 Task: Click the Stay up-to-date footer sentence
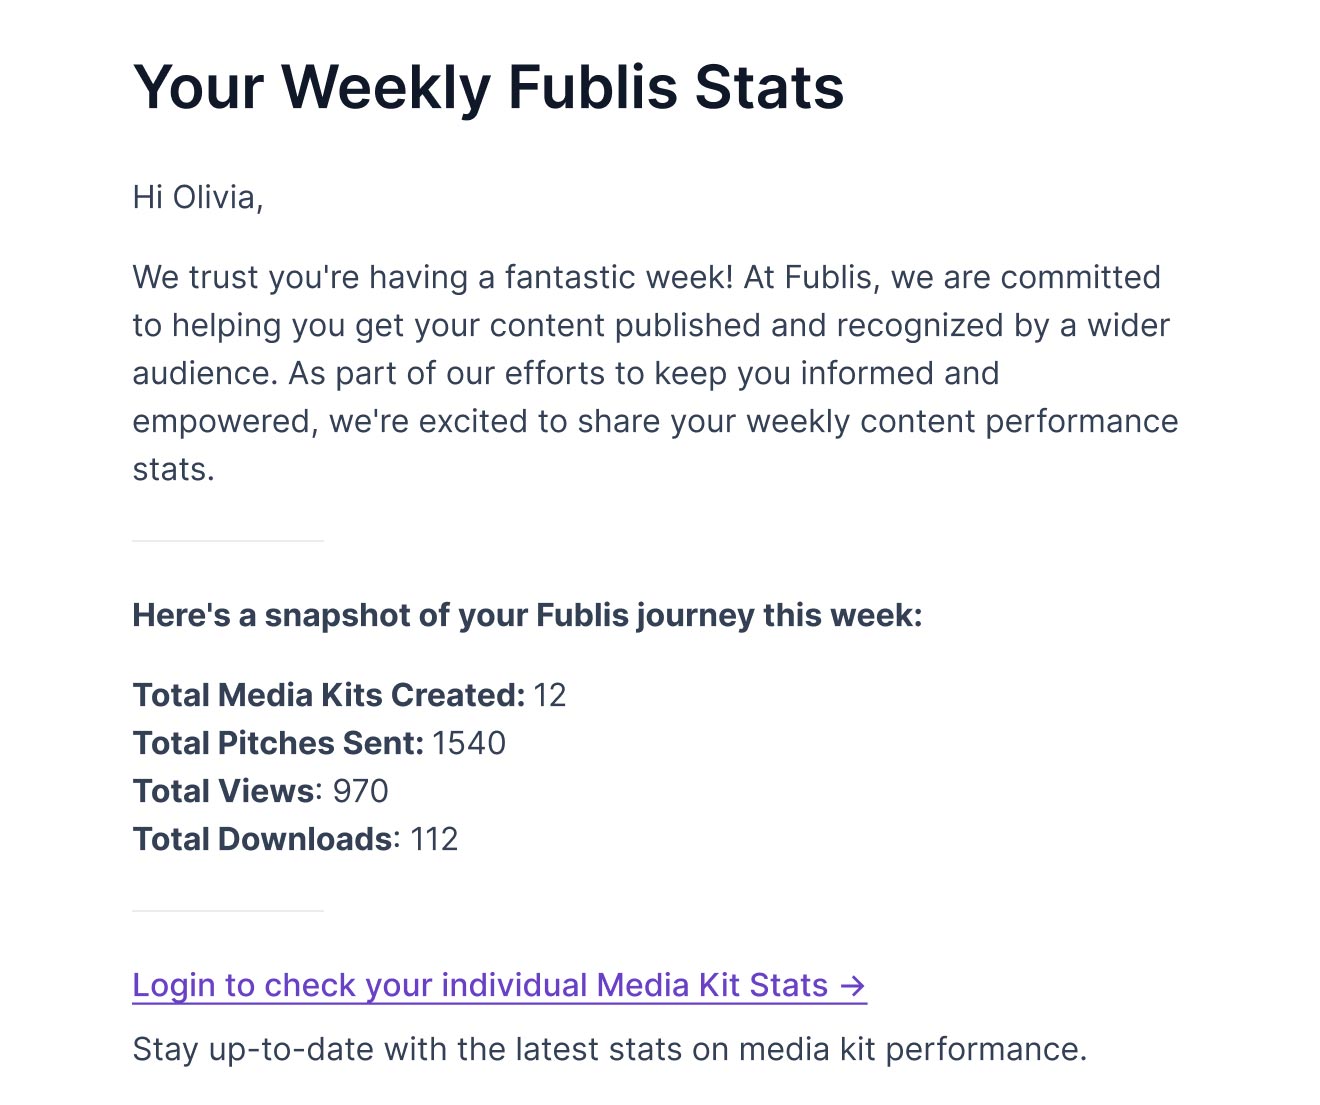click(x=609, y=1049)
